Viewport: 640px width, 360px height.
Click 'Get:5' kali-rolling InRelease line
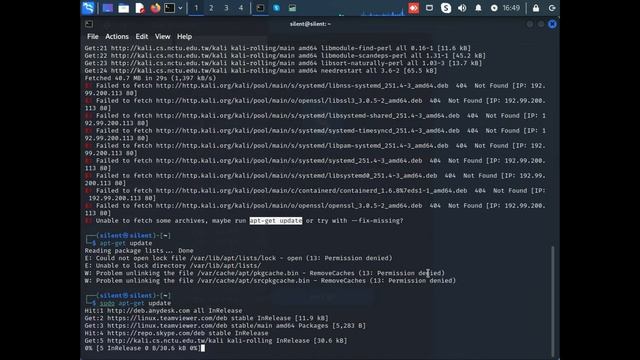[216, 340]
